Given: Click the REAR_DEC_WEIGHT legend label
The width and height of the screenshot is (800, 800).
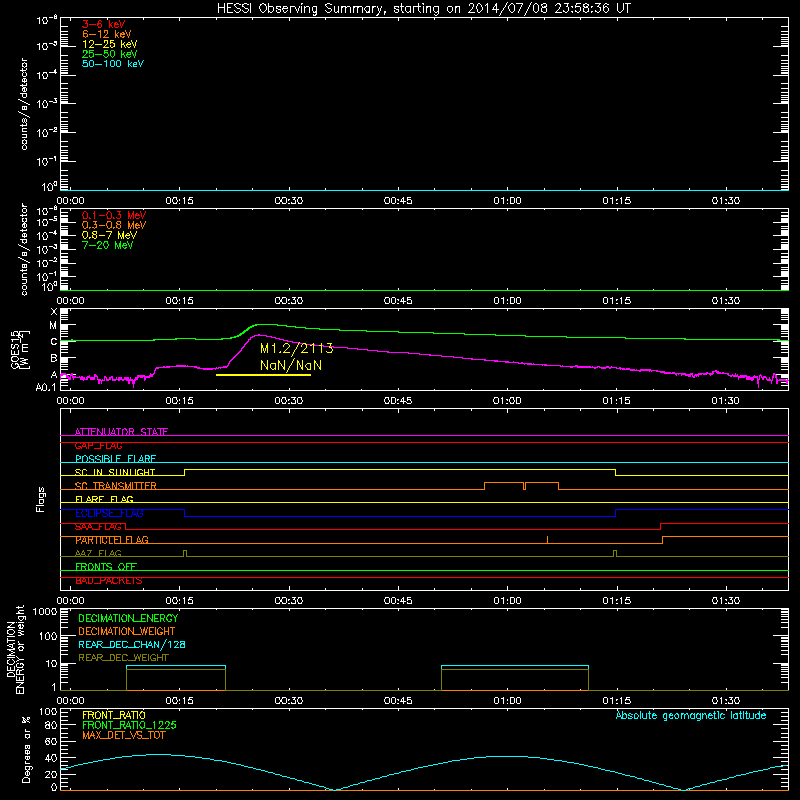Looking at the screenshot, I should click(x=123, y=658).
